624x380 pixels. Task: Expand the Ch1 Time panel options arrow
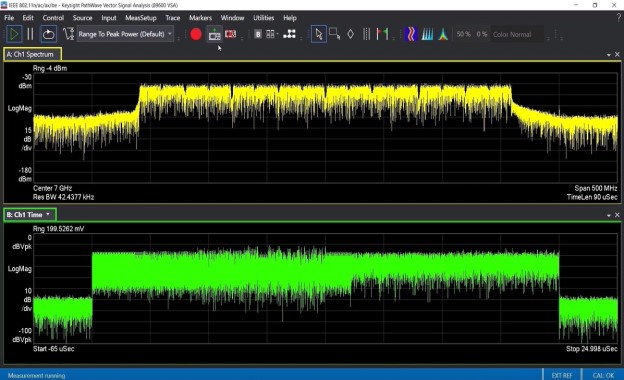click(x=608, y=215)
